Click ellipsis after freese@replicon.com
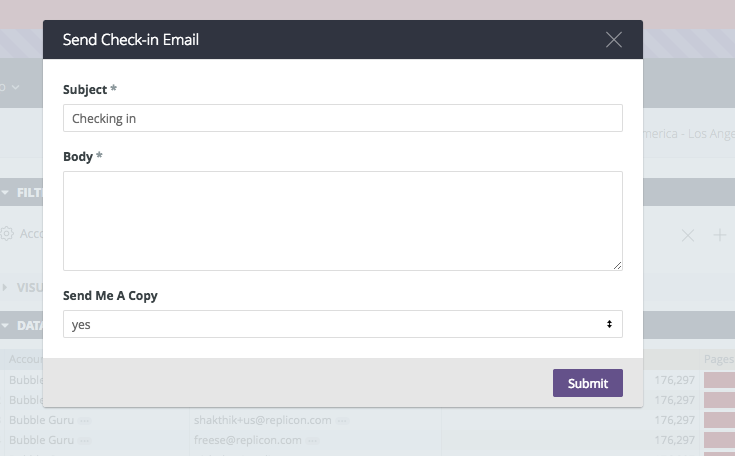735x456 pixels. point(313,441)
